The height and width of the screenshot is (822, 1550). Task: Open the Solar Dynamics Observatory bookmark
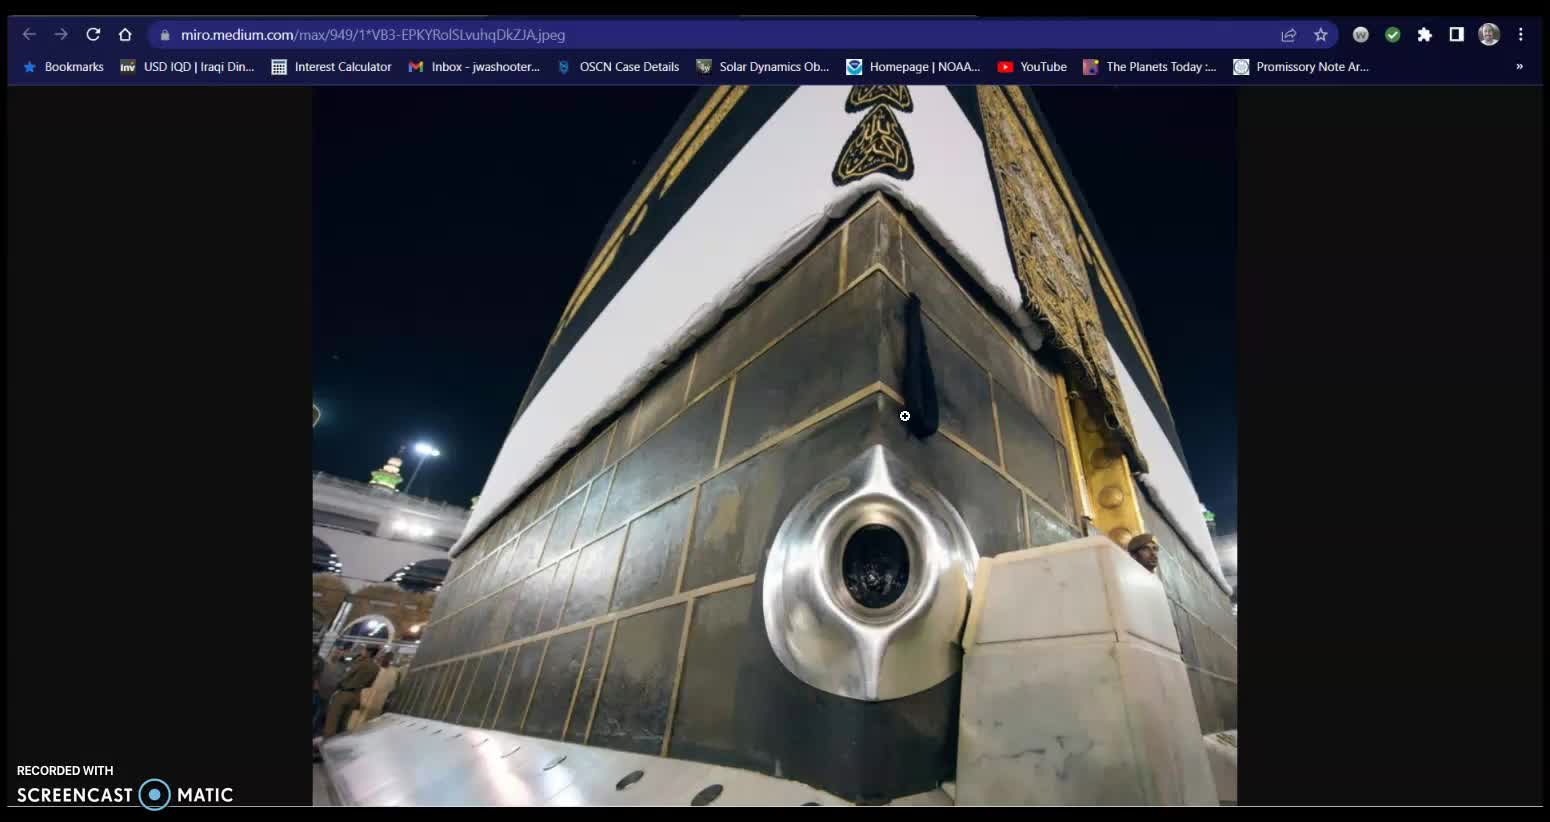click(x=763, y=67)
